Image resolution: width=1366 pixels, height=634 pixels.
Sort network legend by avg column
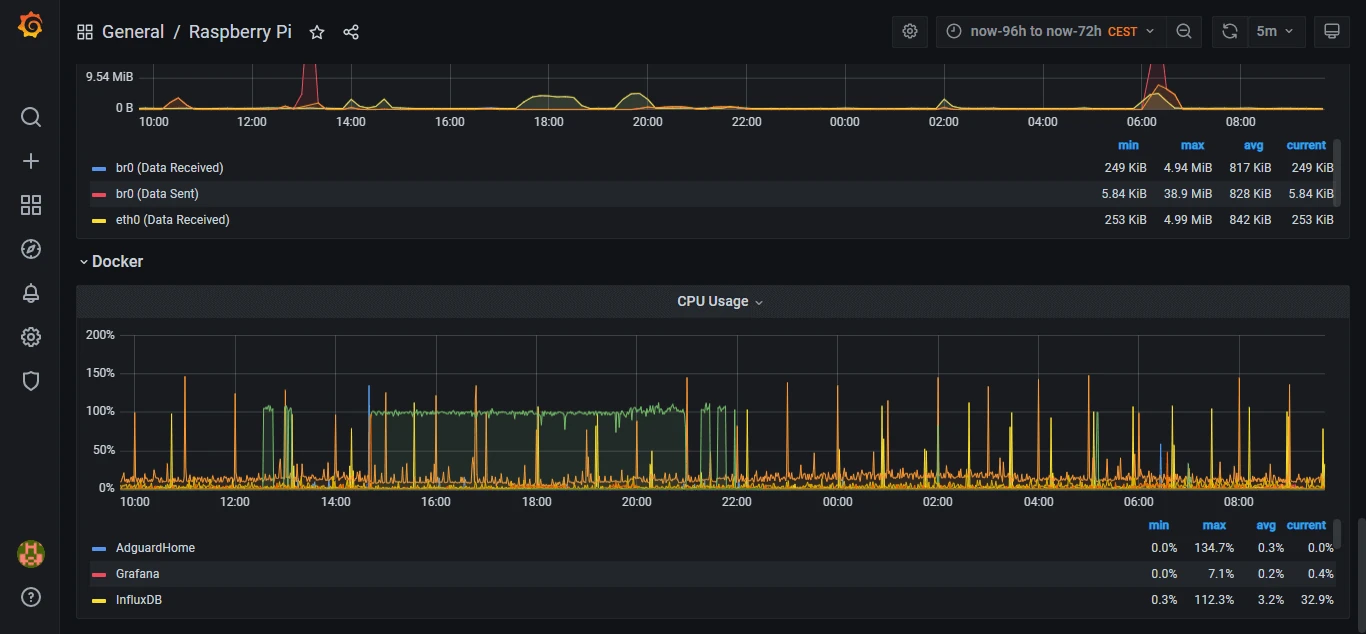(x=1253, y=145)
